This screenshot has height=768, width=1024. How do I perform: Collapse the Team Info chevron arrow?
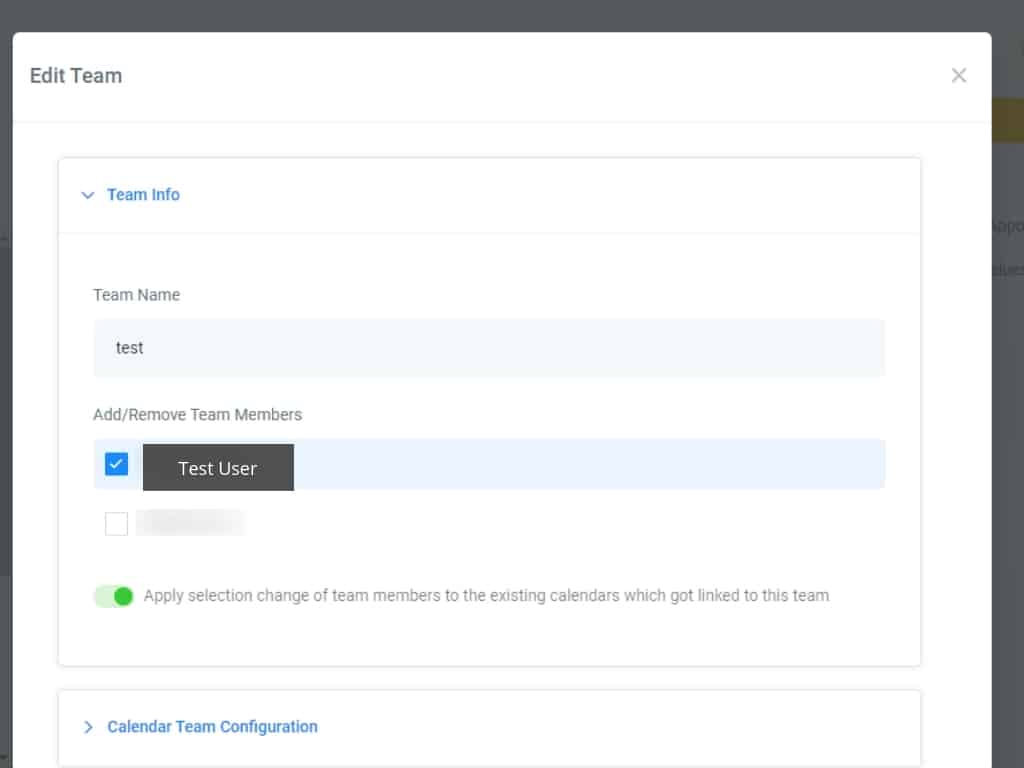88,195
